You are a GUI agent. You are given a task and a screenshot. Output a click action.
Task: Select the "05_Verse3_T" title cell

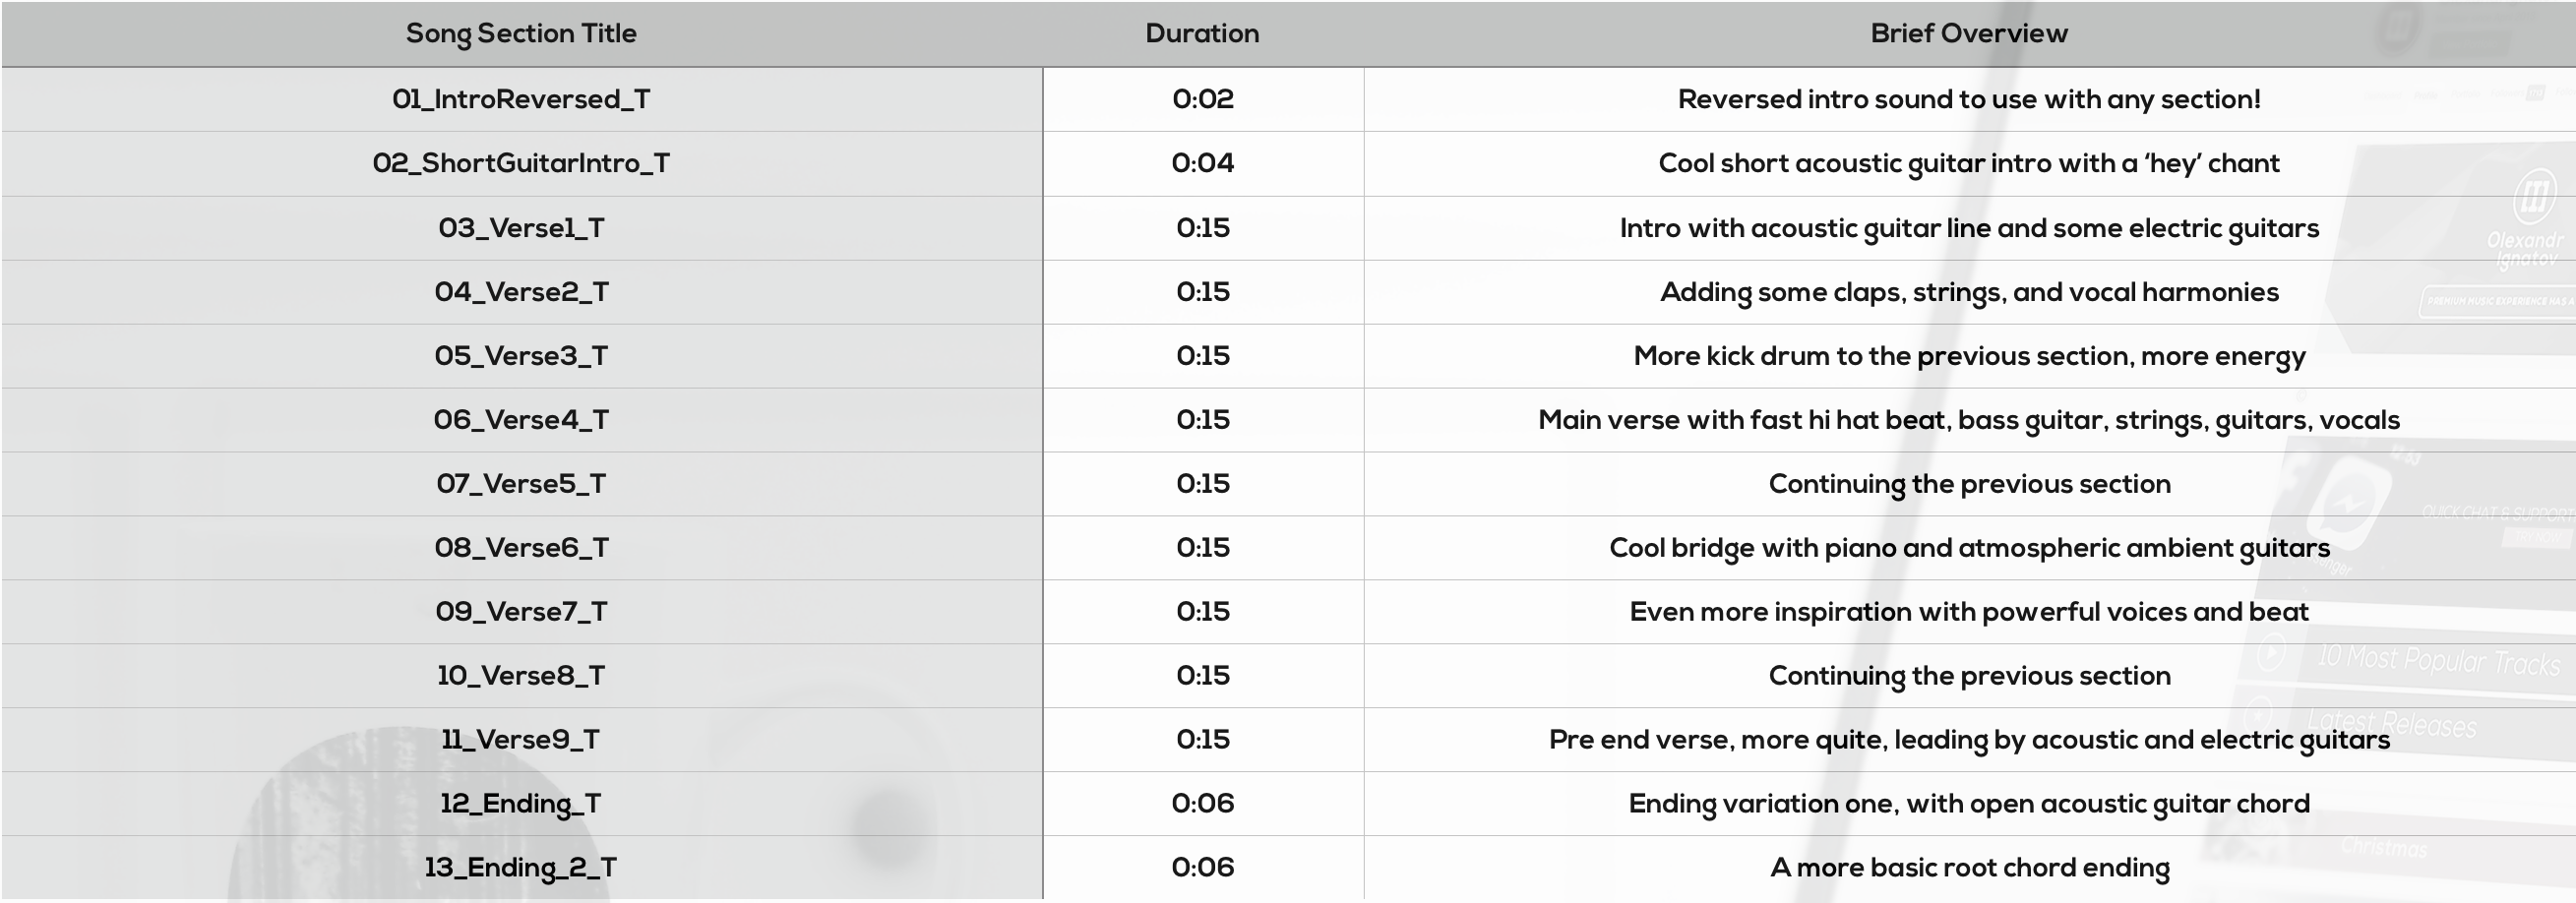(x=521, y=356)
